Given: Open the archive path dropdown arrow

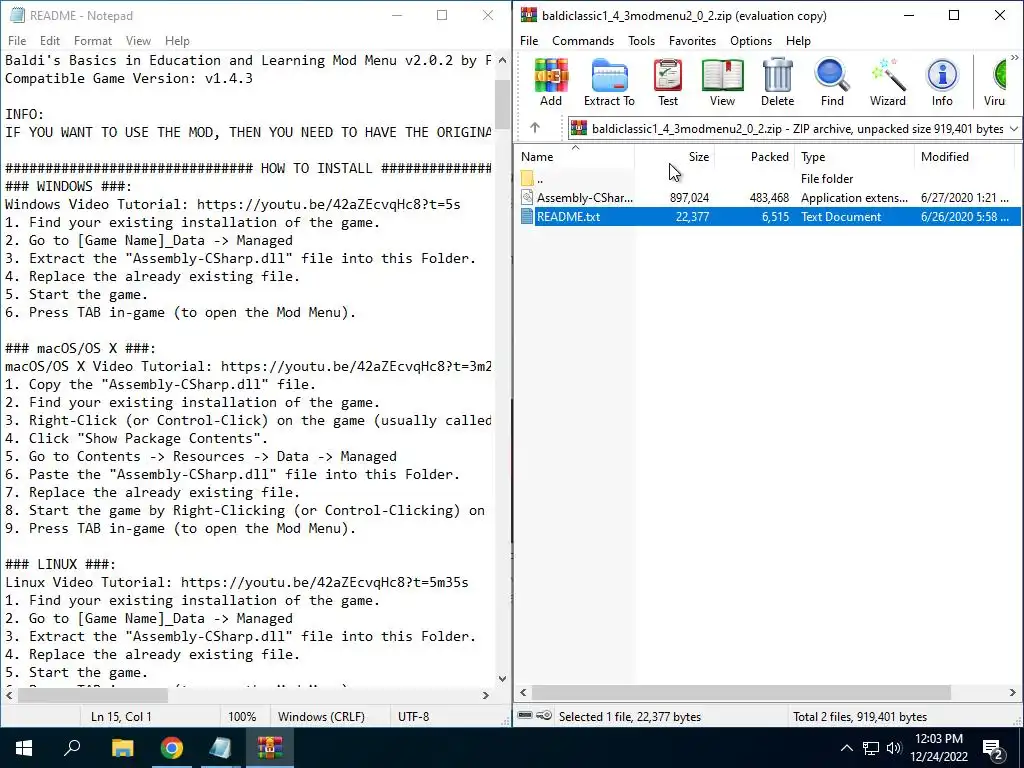Looking at the screenshot, I should click(x=1014, y=129).
